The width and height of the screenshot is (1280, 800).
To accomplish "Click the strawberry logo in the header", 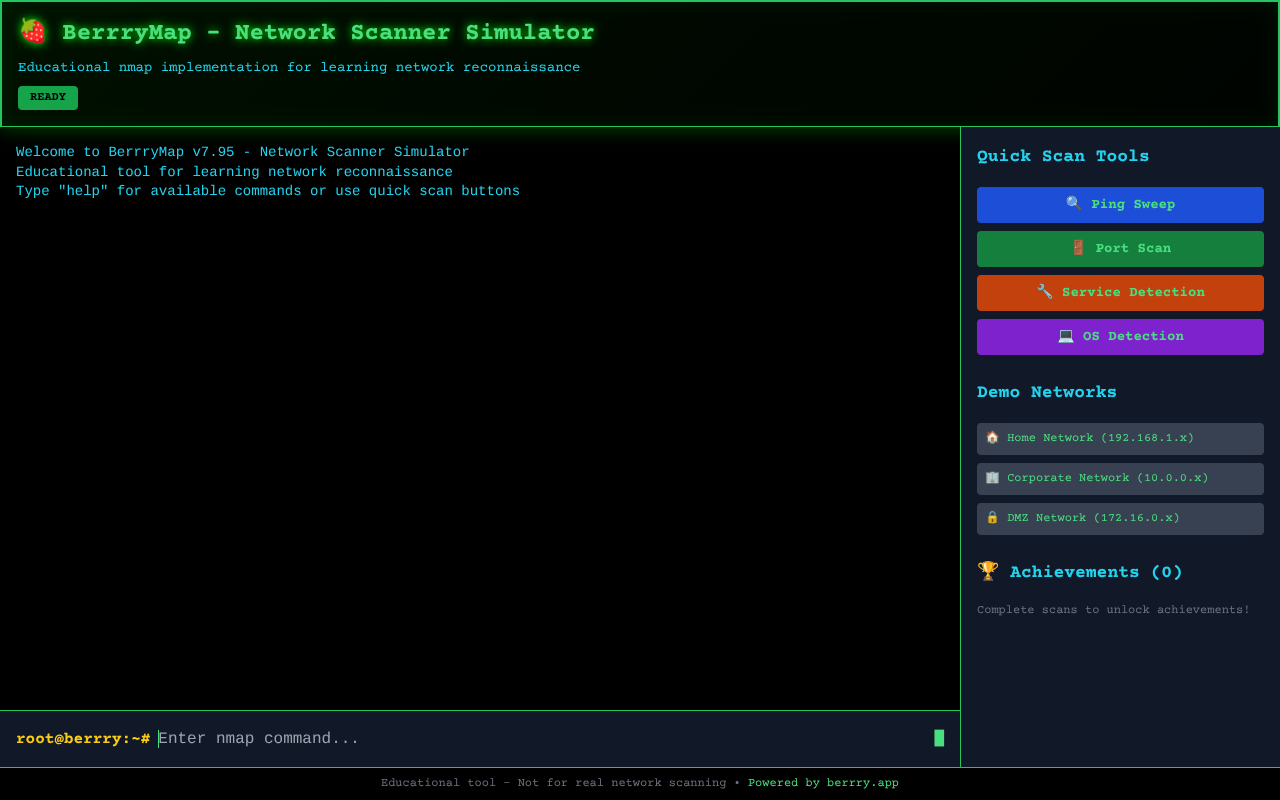I will (33, 30).
